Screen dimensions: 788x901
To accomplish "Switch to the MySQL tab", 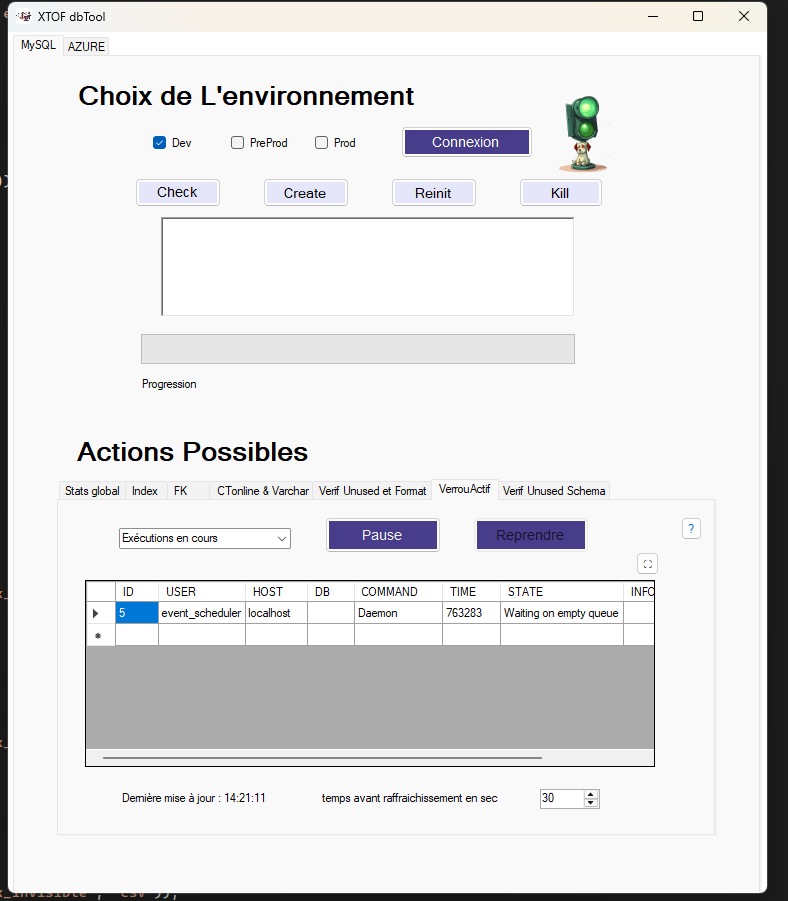I will click(38, 45).
